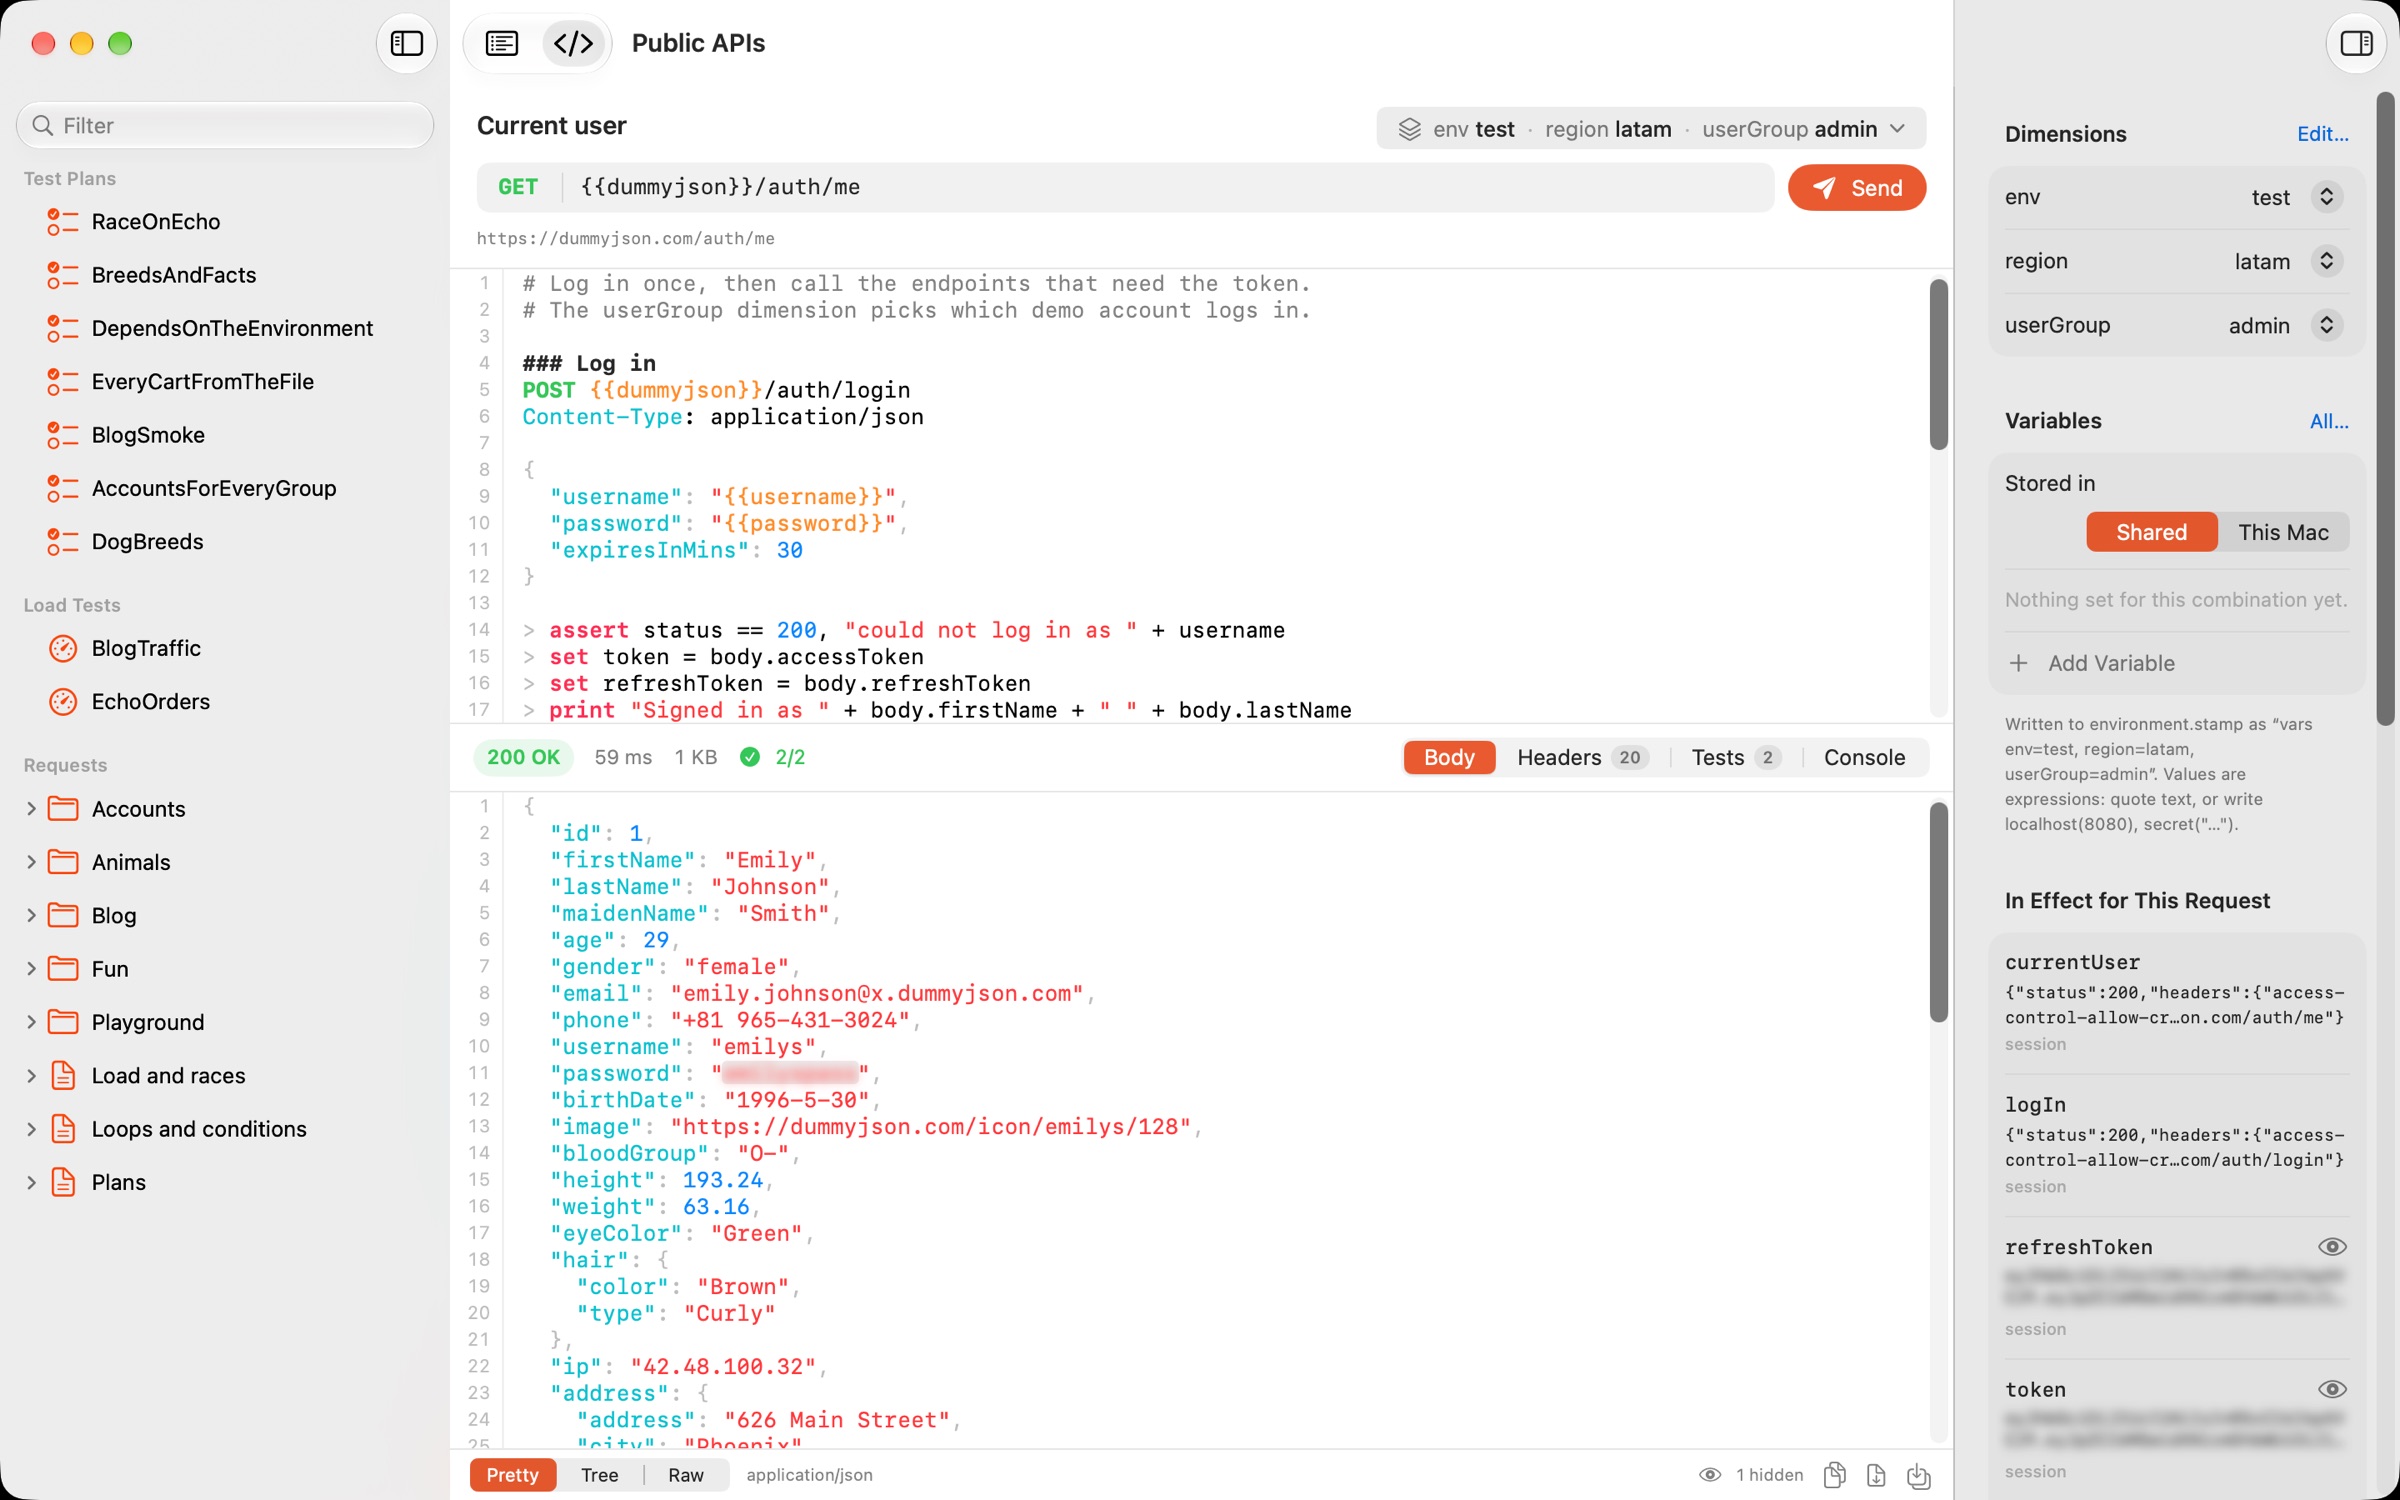Image resolution: width=2400 pixels, height=1500 pixels.
Task: Click Edit... link for Dimensions
Action: click(2322, 134)
